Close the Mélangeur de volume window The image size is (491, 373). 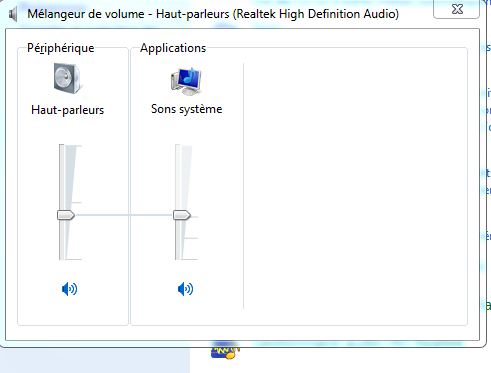click(x=457, y=9)
